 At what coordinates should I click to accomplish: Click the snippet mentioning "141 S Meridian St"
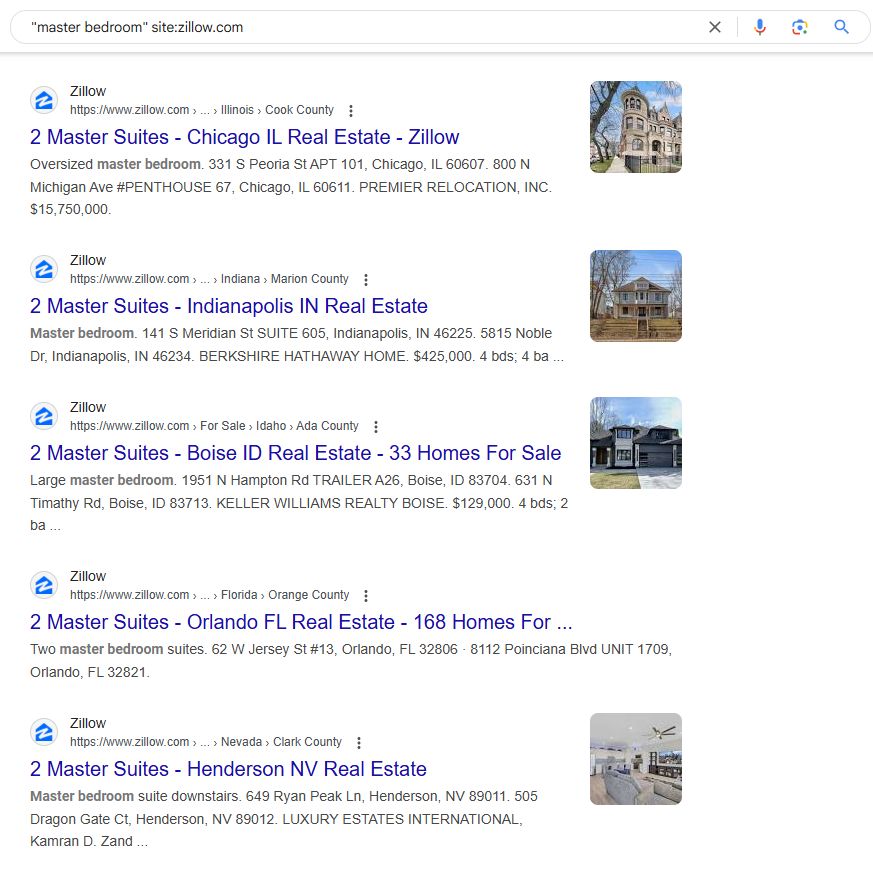pyautogui.click(x=297, y=345)
